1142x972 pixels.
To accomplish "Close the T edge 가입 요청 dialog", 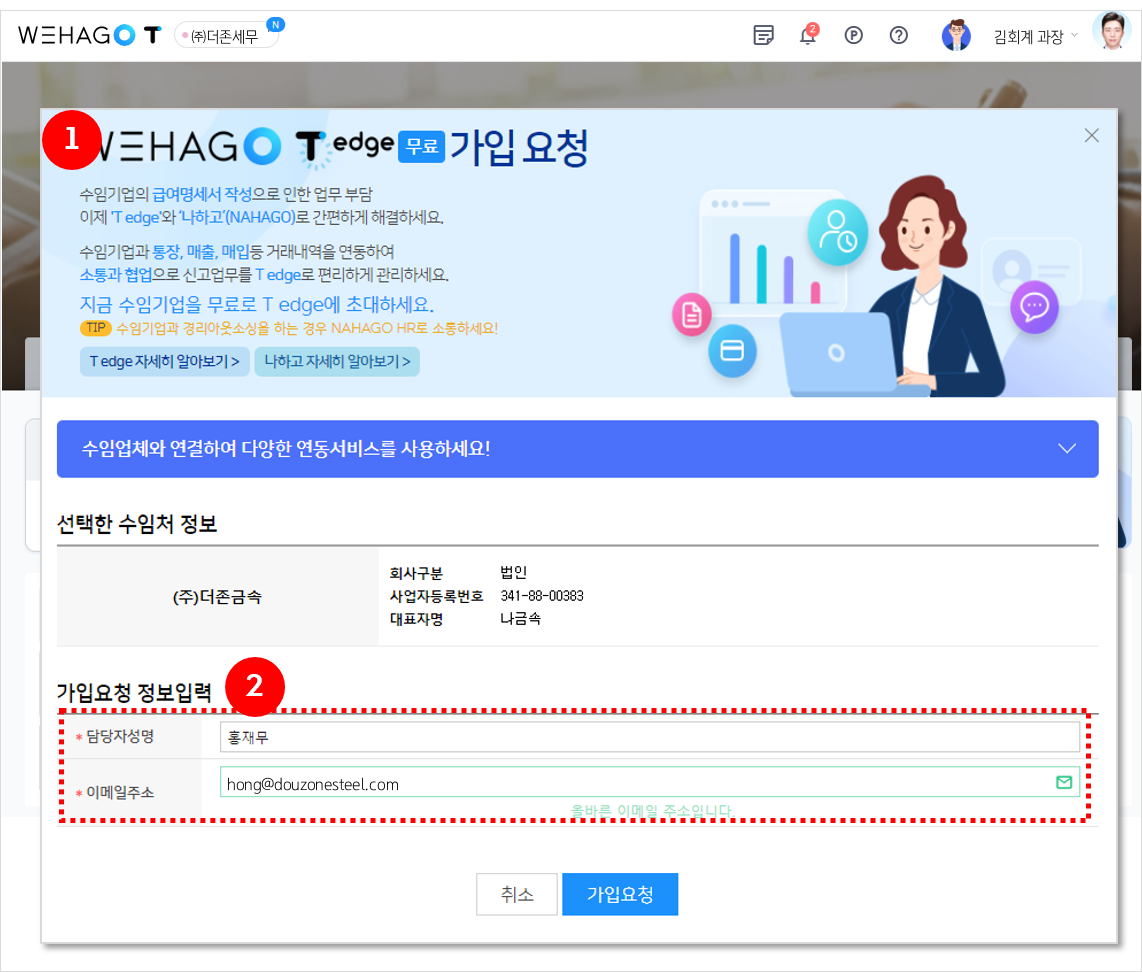I will pos(1092,136).
